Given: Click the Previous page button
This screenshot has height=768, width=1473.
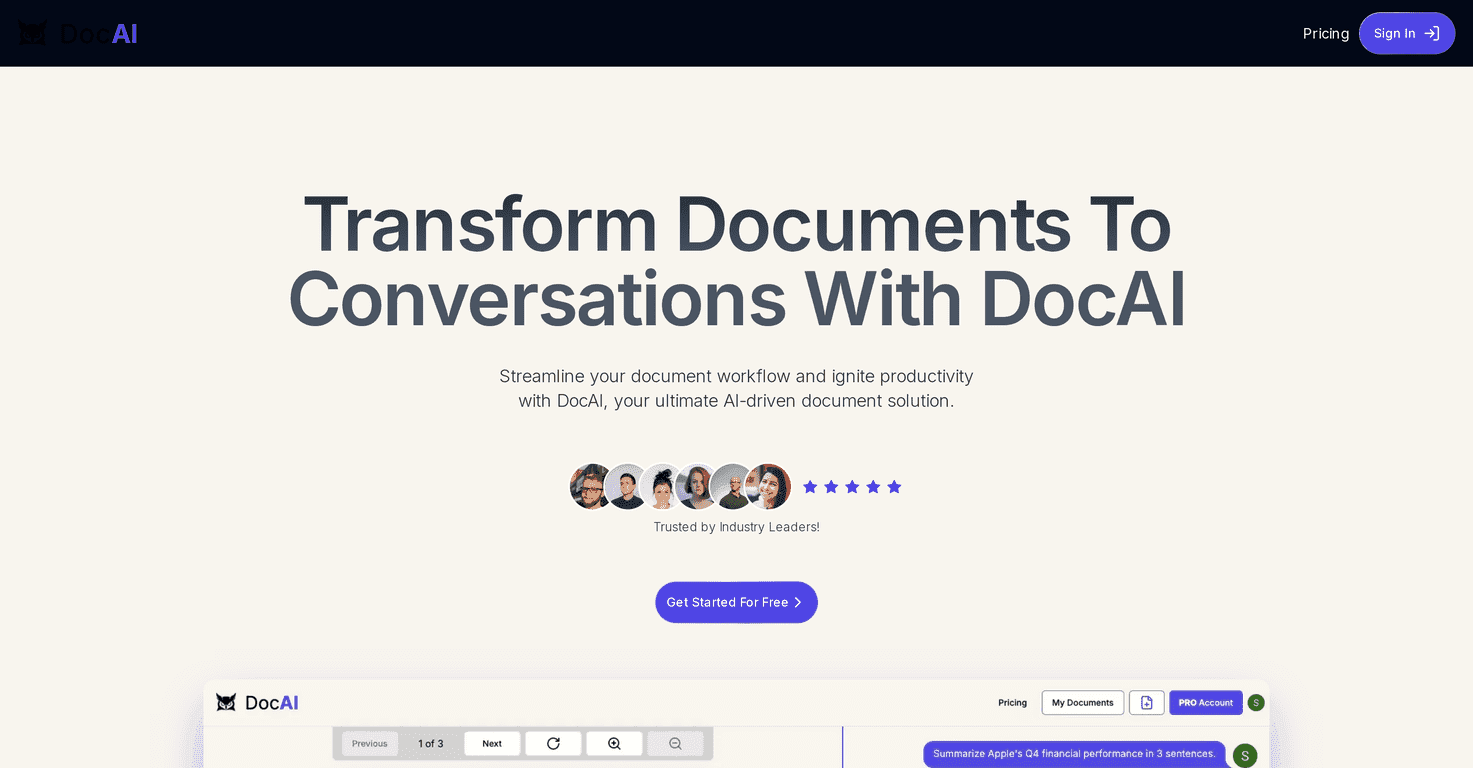Looking at the screenshot, I should point(369,743).
